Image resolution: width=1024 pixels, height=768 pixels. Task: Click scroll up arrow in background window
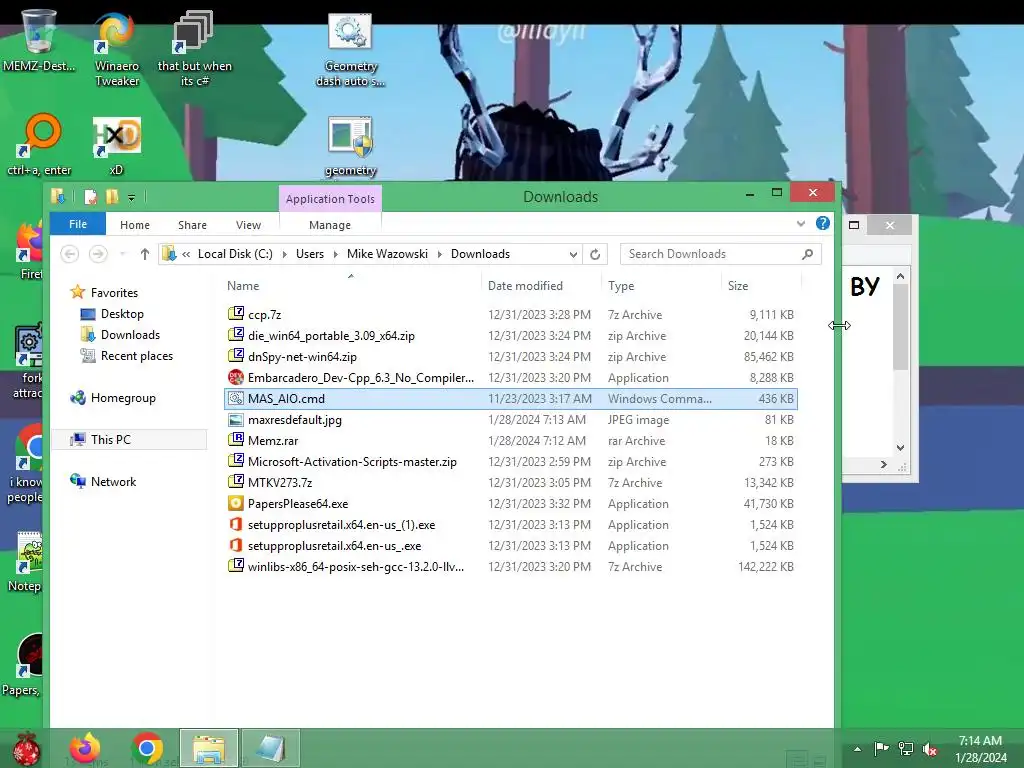tap(901, 276)
